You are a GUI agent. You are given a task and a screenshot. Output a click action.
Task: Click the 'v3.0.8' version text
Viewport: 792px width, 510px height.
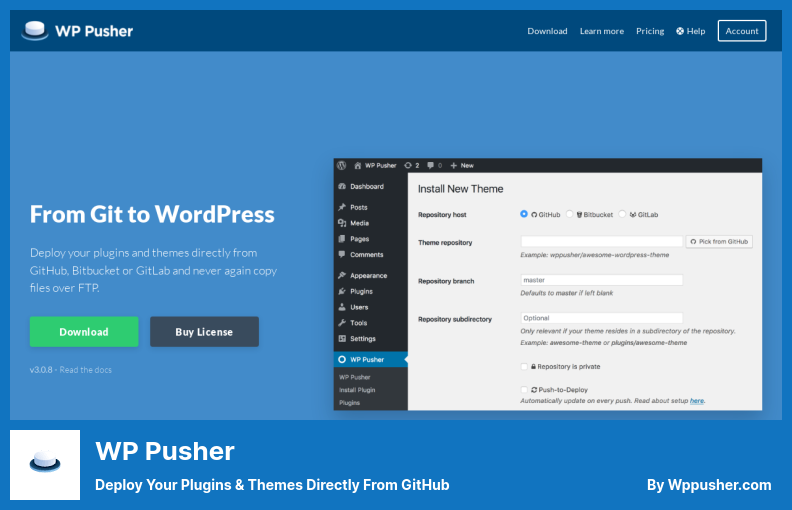click(41, 370)
